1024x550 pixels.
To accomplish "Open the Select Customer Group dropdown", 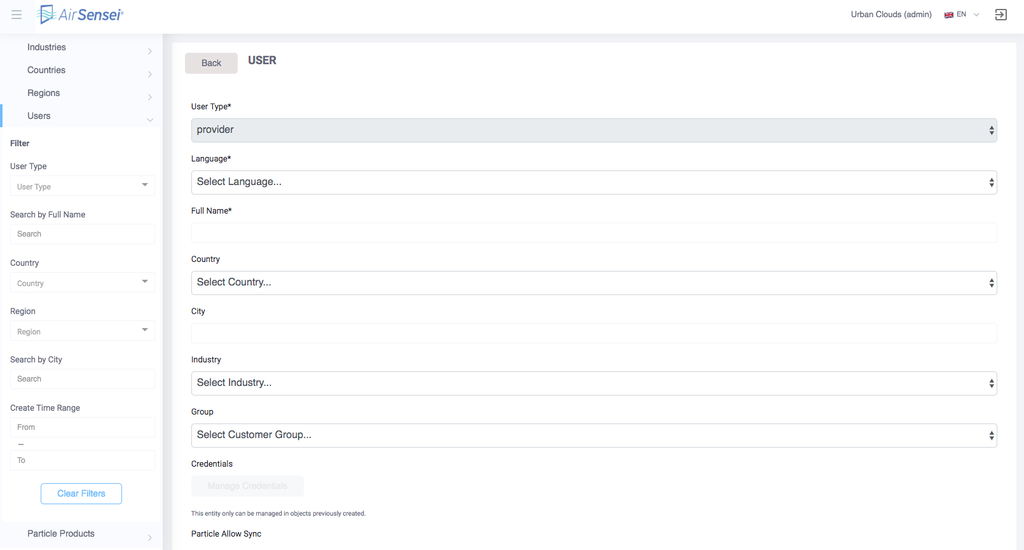I will [x=593, y=435].
